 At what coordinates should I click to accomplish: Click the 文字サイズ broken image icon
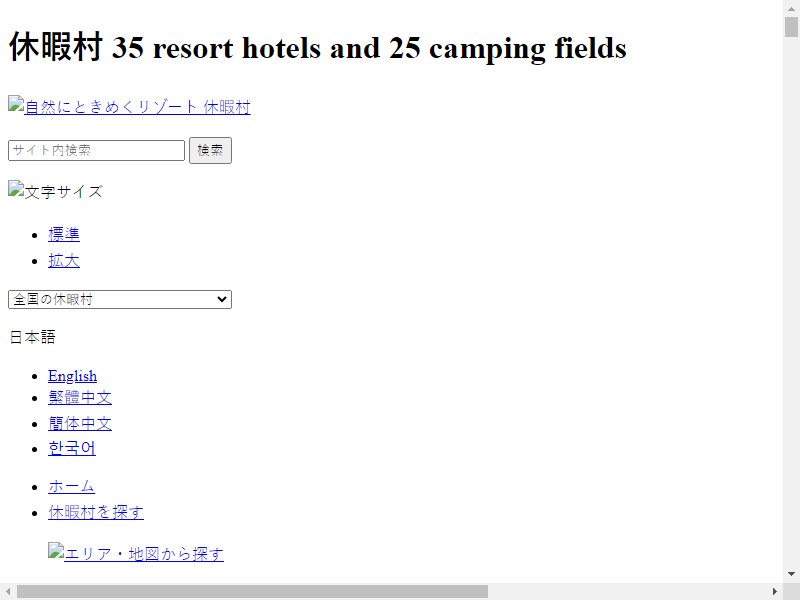(x=55, y=190)
